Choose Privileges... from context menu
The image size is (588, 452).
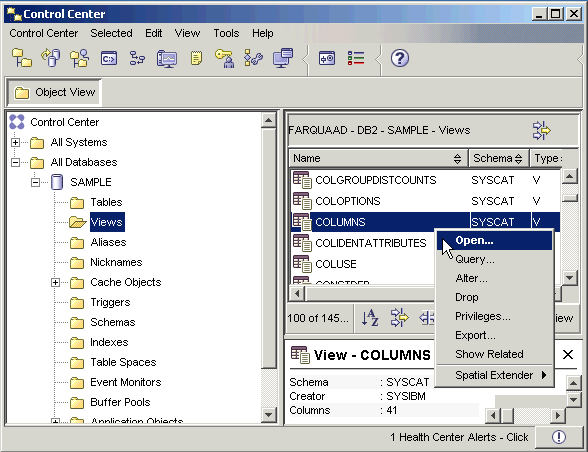coord(494,316)
